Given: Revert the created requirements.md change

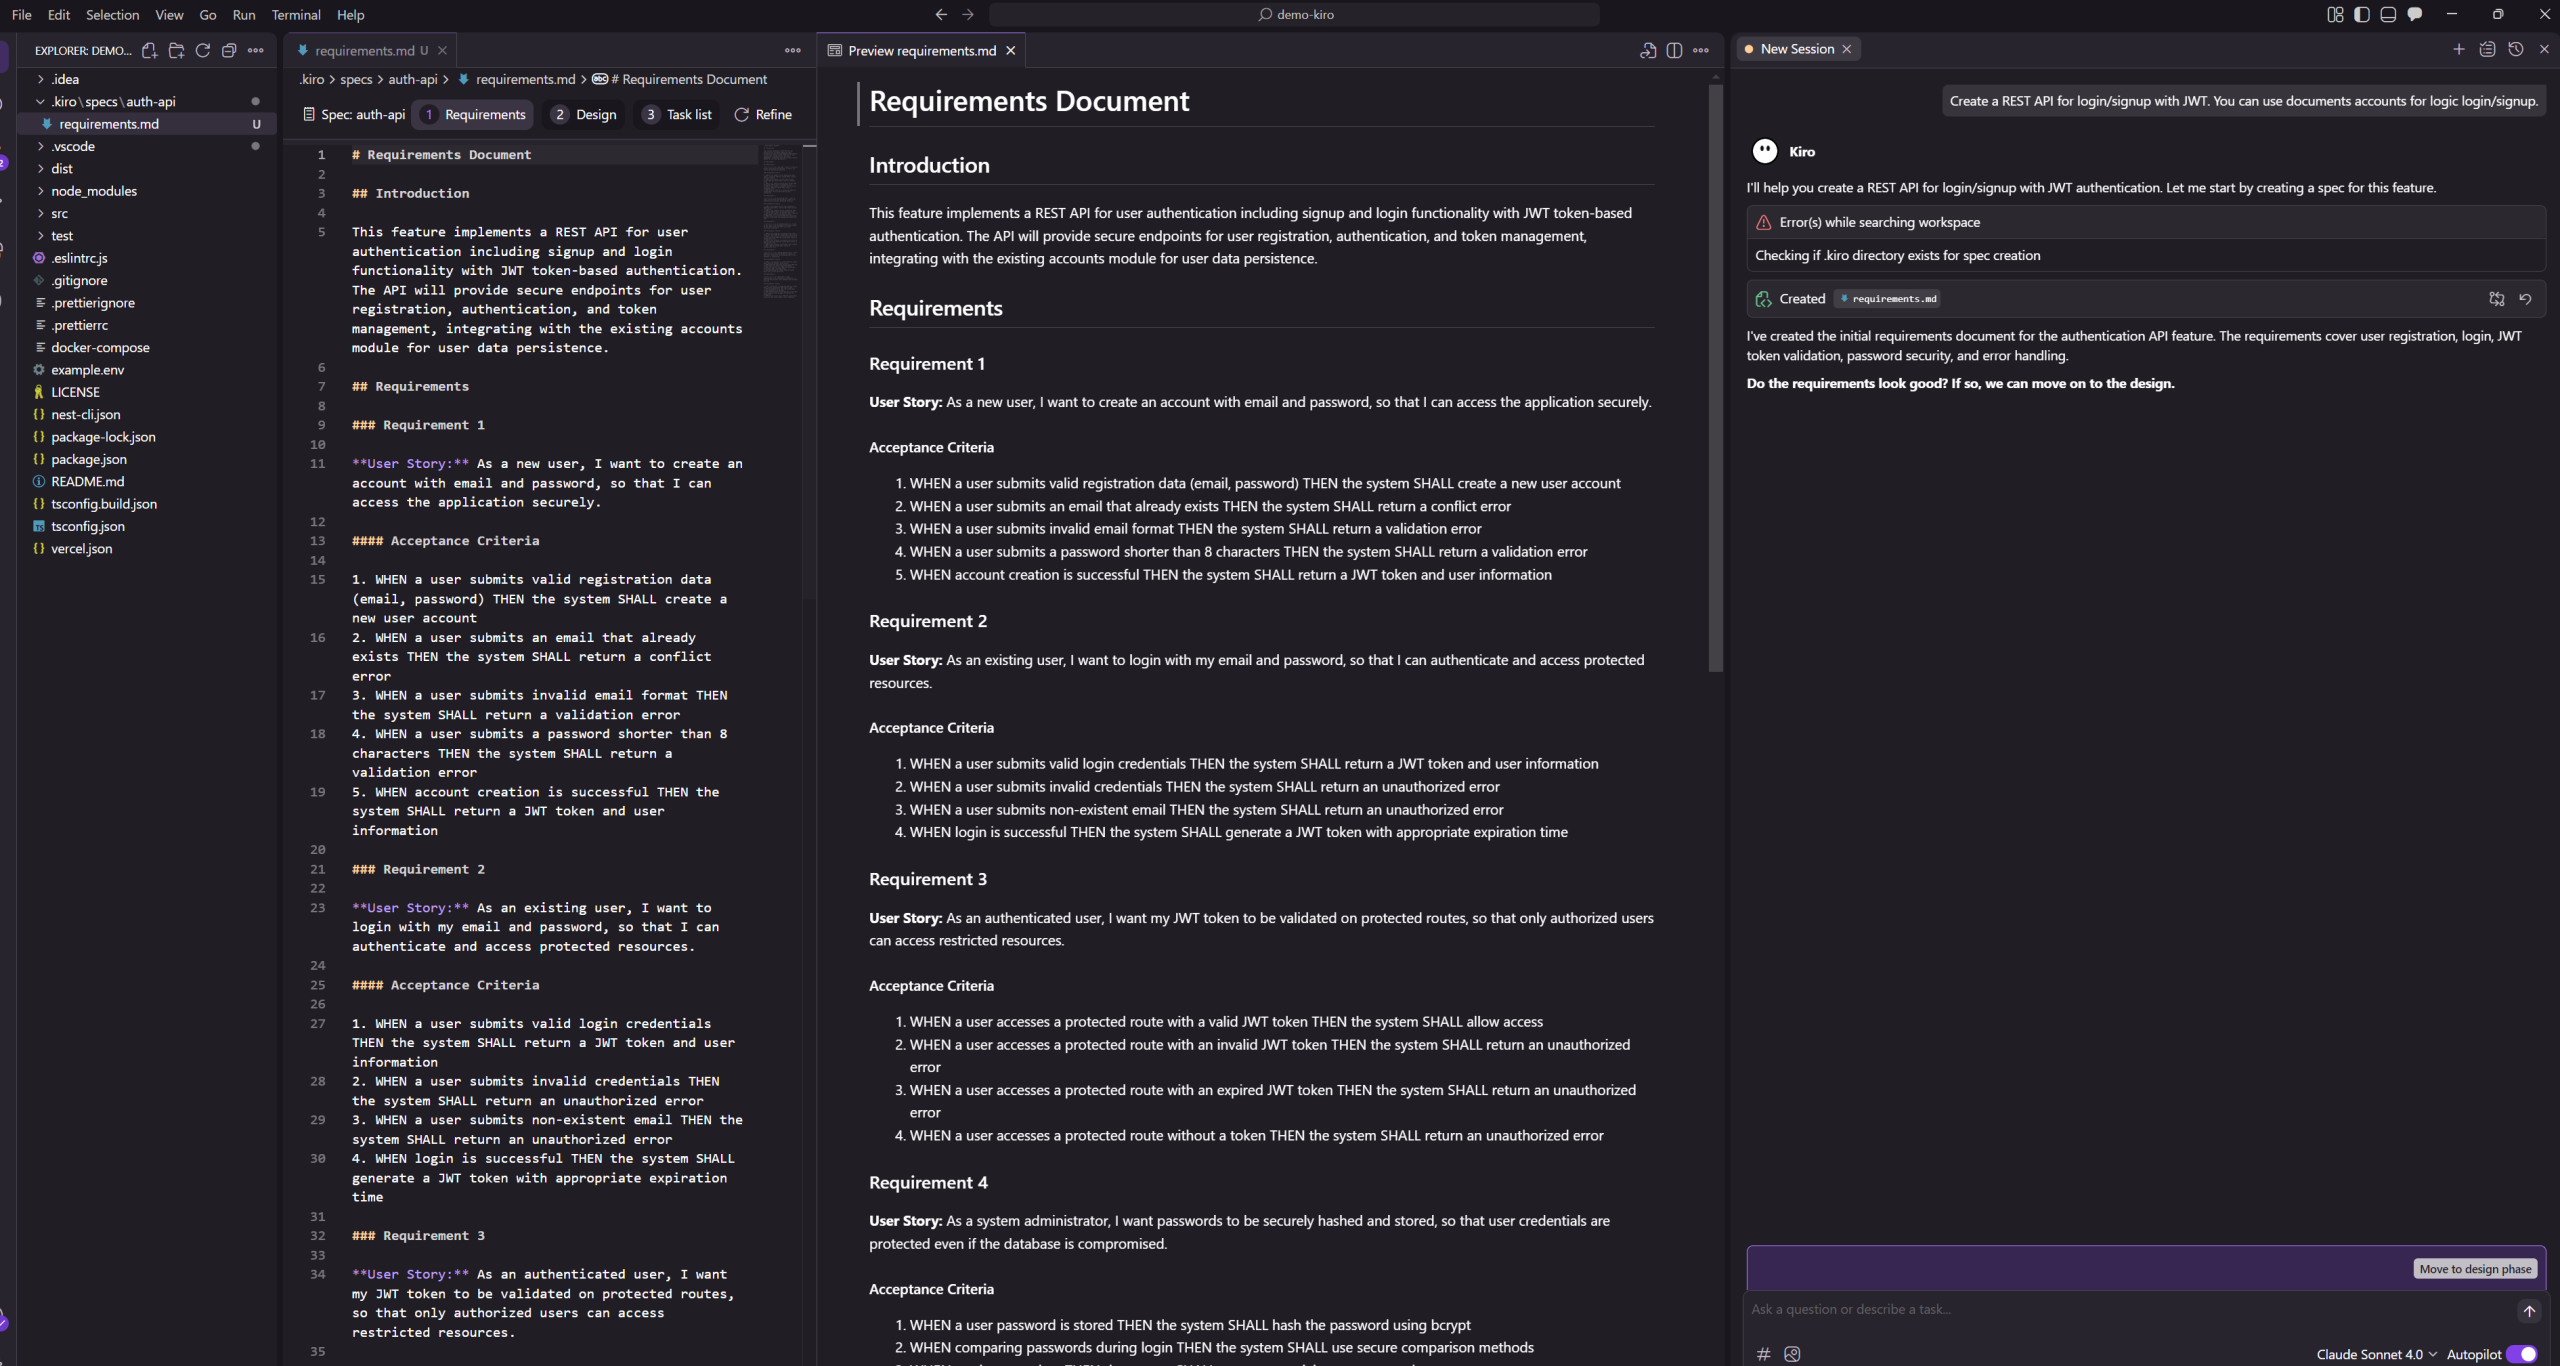Looking at the screenshot, I should click(x=2525, y=299).
